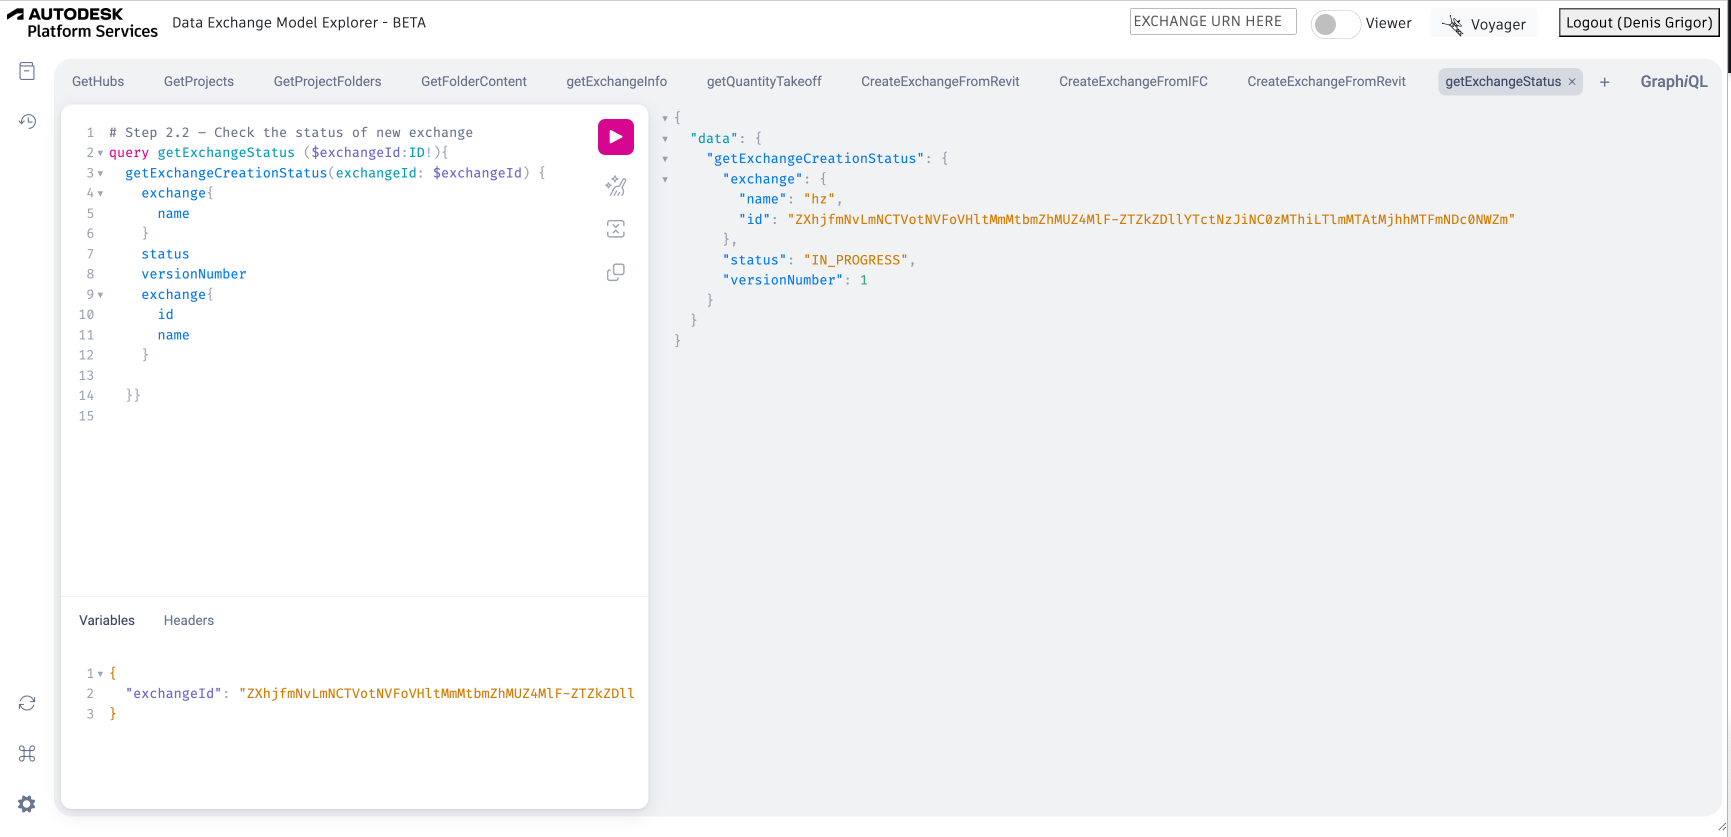The width and height of the screenshot is (1731, 837).
Task: Fold getExchangeCreationStatus on line 3
Action: [x=100, y=173]
